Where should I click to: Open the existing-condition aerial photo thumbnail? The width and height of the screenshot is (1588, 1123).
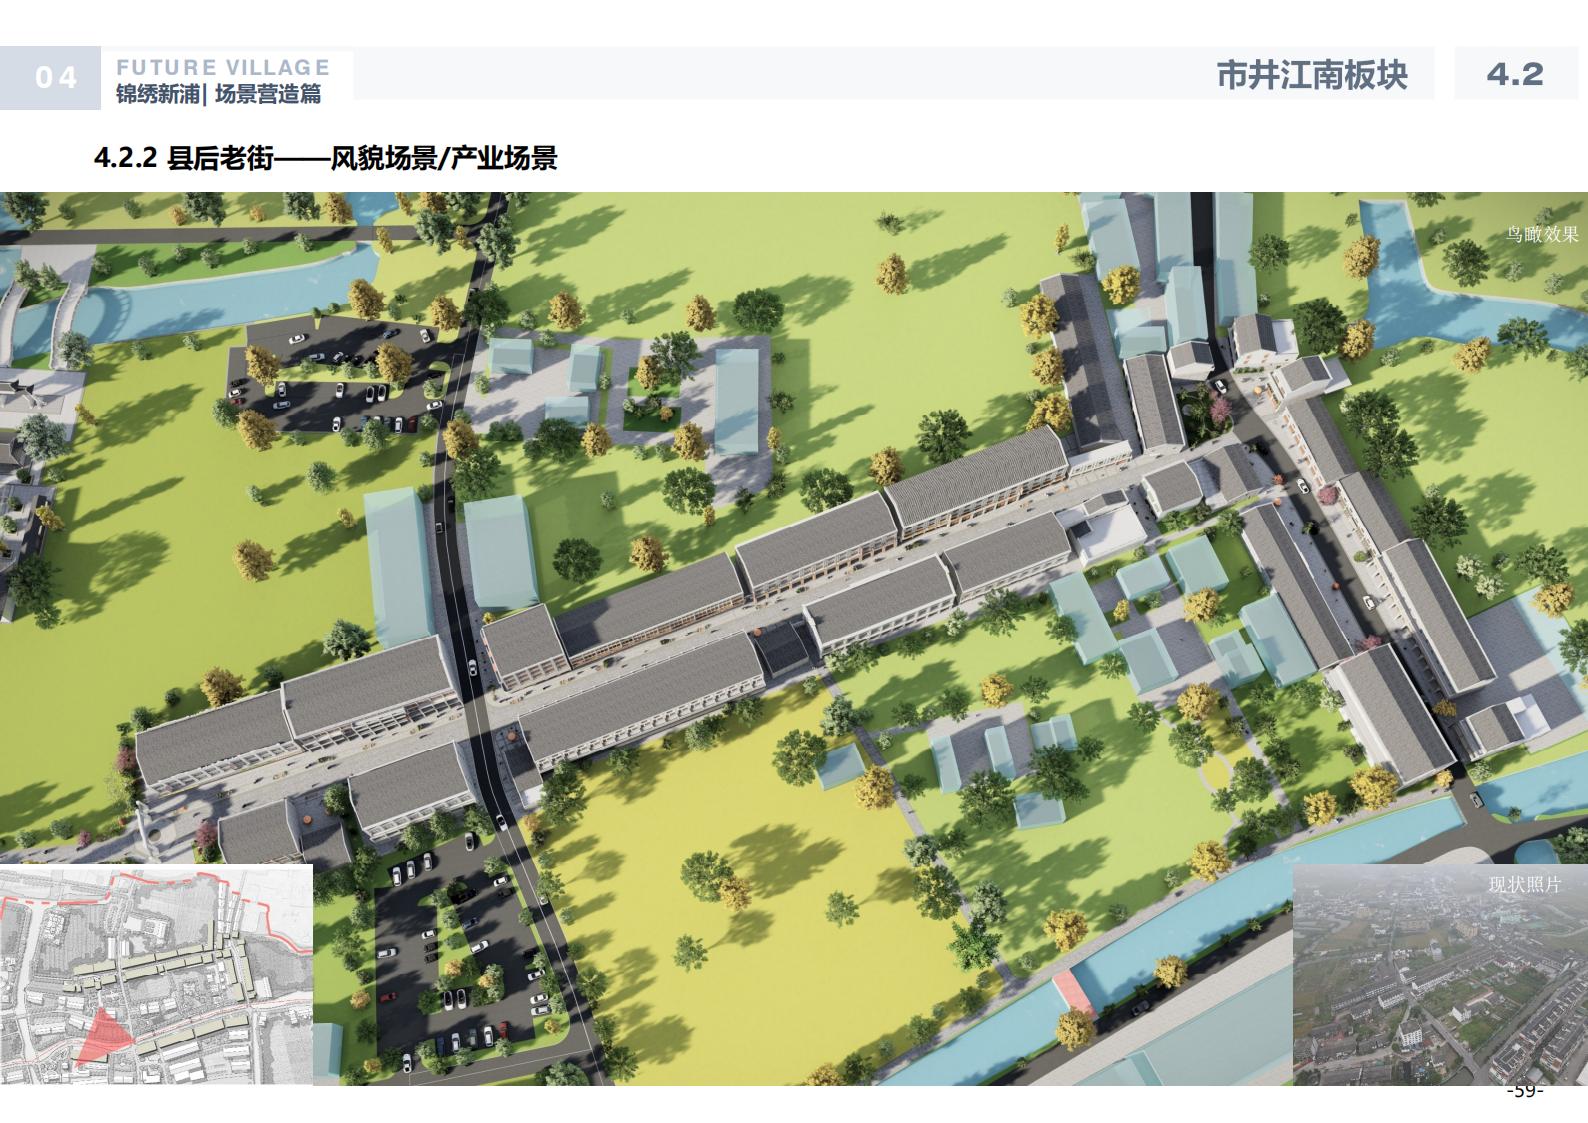(1440, 975)
